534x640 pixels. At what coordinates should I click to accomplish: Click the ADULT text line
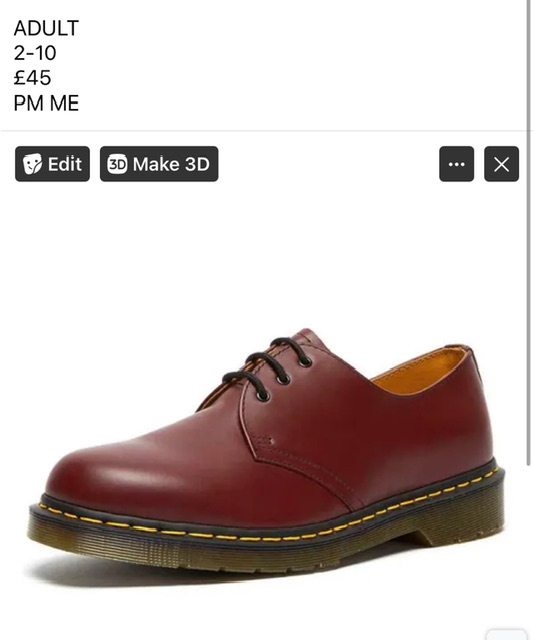tap(46, 28)
